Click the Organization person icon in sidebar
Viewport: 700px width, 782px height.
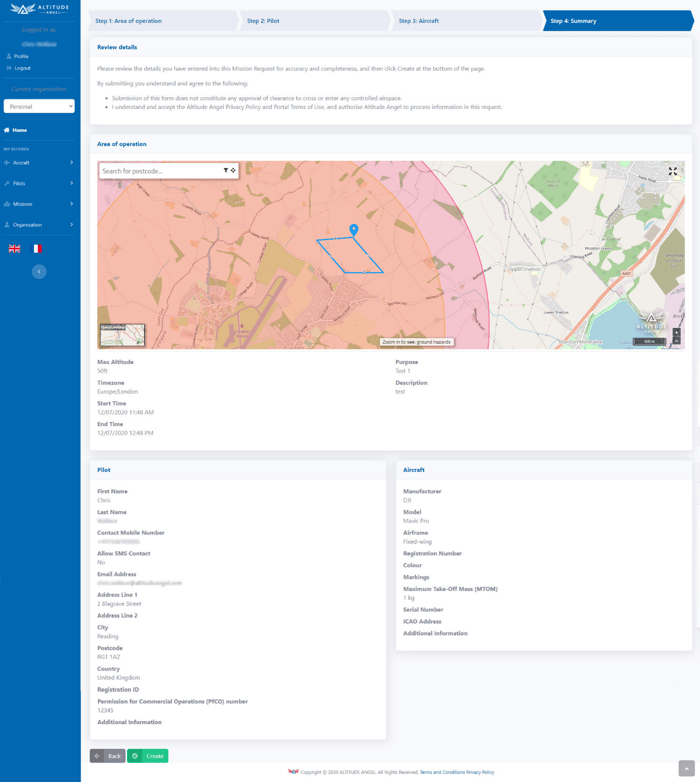[x=7, y=225]
